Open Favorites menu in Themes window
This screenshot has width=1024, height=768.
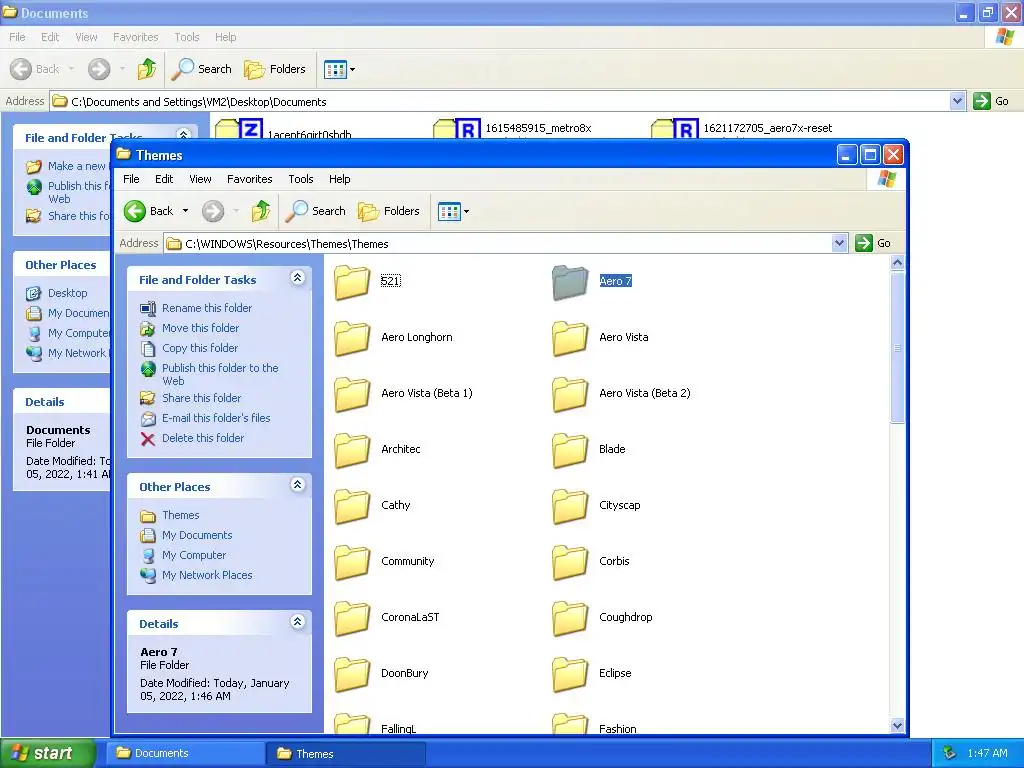pos(249,179)
